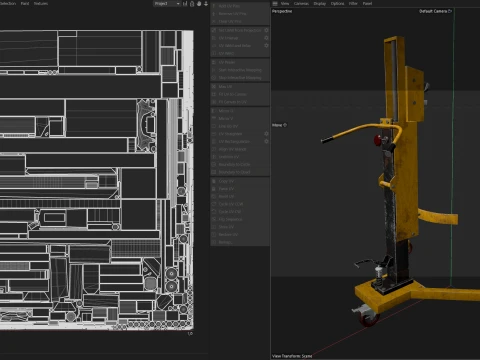Click the lock icon in UV editor toolbar
The width and height of the screenshot is (480, 360).
pos(192,4)
